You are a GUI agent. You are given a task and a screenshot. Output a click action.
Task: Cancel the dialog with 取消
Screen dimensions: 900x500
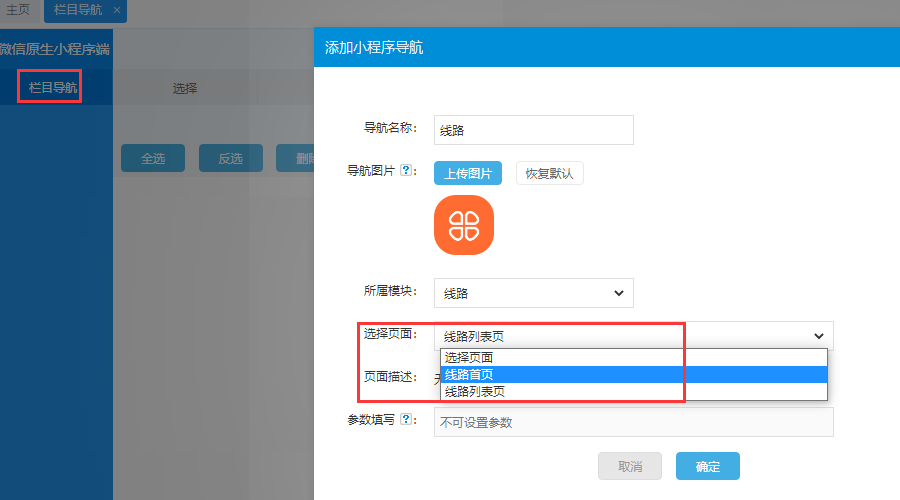(x=629, y=466)
